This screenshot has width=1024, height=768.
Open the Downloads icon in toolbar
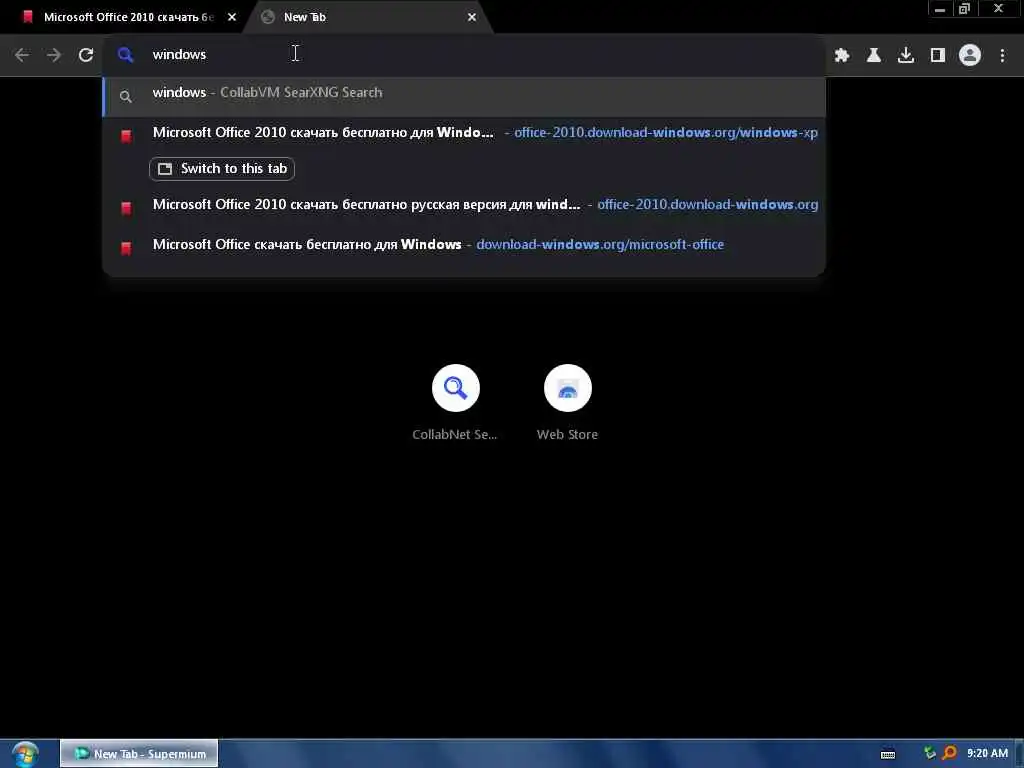(x=906, y=56)
